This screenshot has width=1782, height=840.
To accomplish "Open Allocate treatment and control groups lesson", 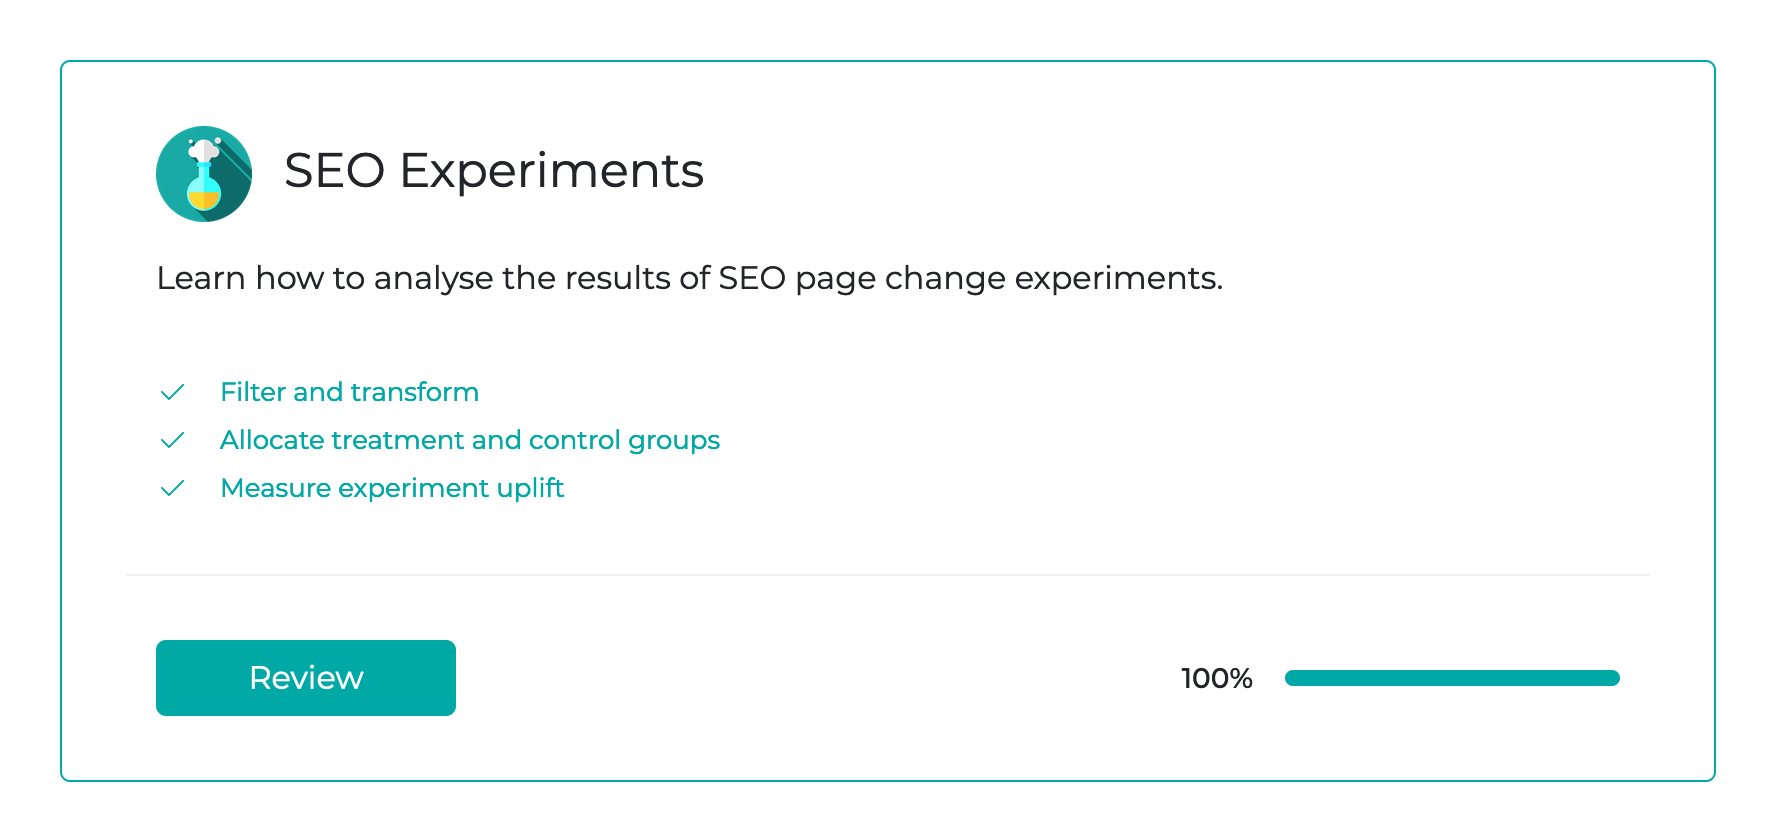I will coord(470,440).
